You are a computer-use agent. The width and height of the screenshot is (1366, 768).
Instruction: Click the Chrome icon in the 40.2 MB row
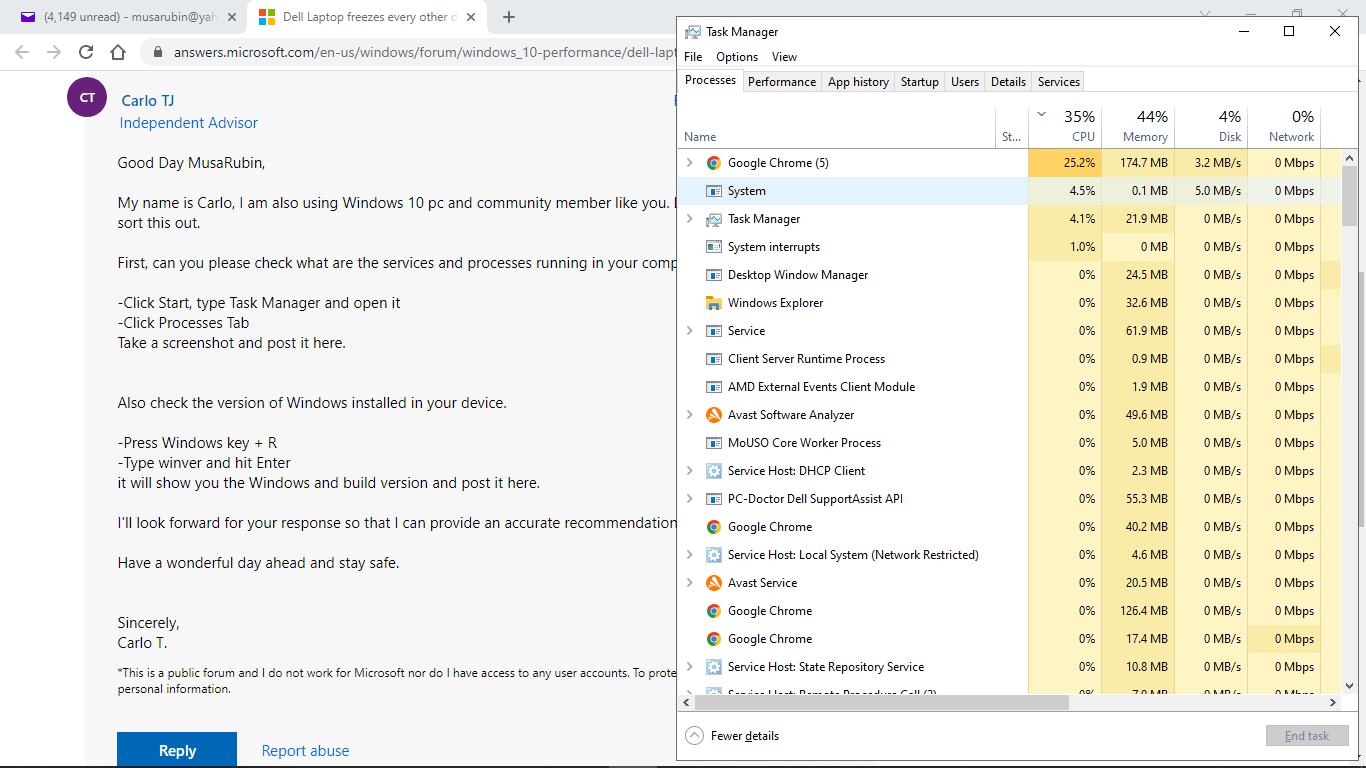[x=713, y=527]
